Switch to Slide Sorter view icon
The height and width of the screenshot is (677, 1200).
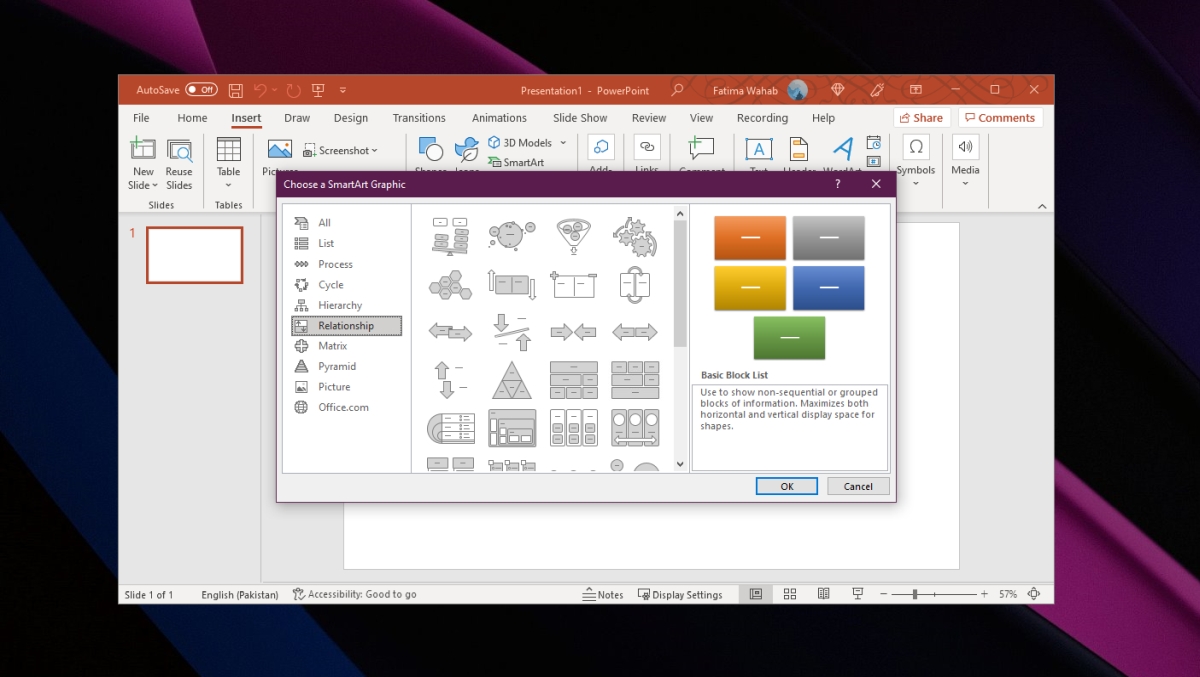pos(790,594)
